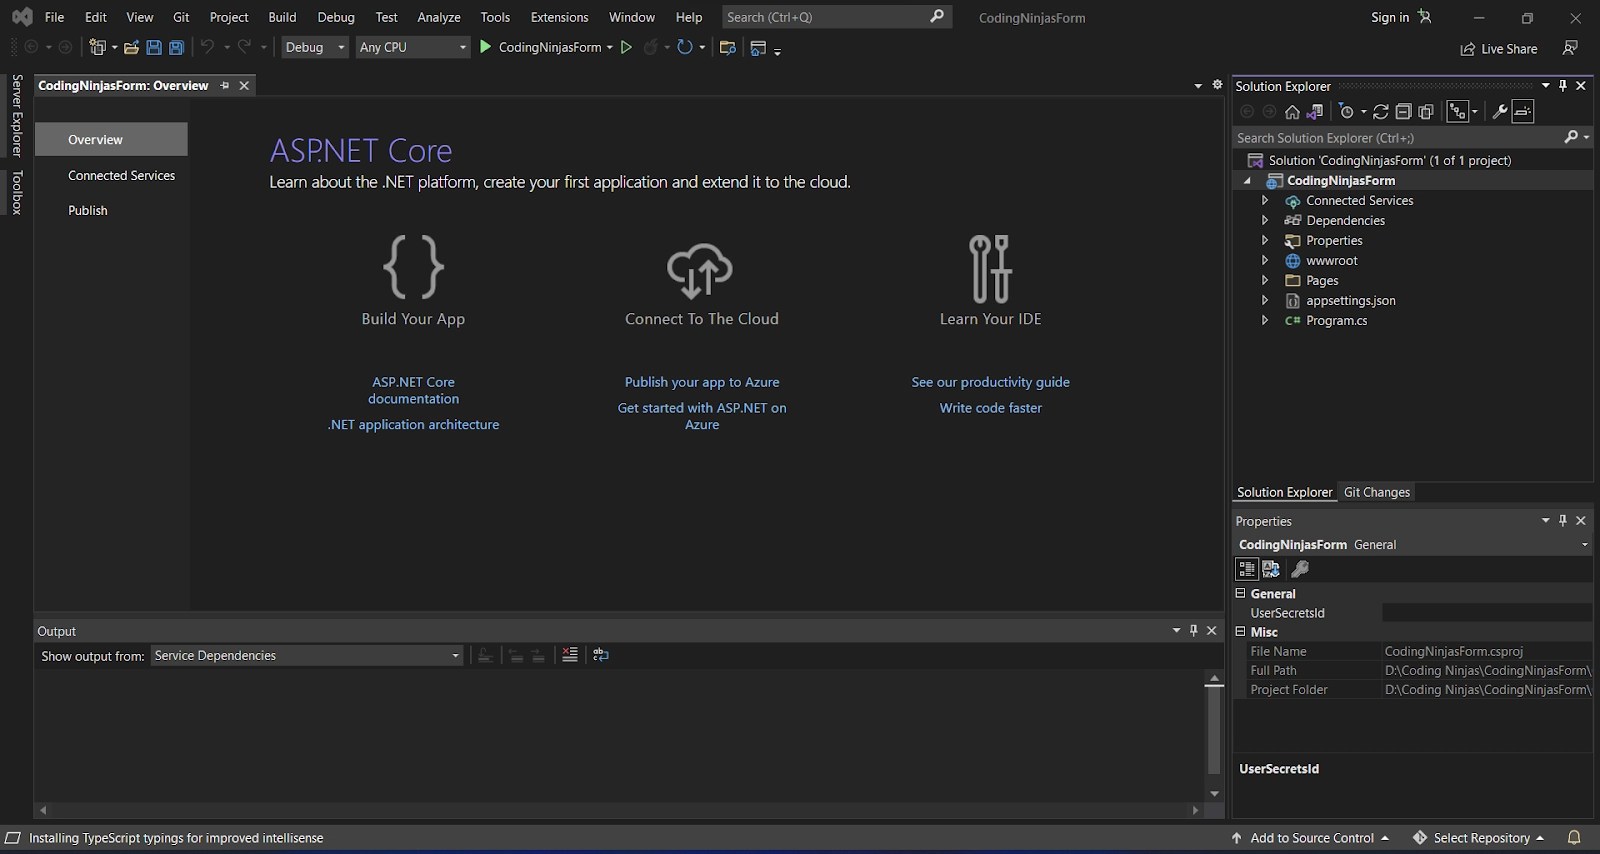The width and height of the screenshot is (1600, 854).
Task: Open the File menu
Action: coord(55,17)
